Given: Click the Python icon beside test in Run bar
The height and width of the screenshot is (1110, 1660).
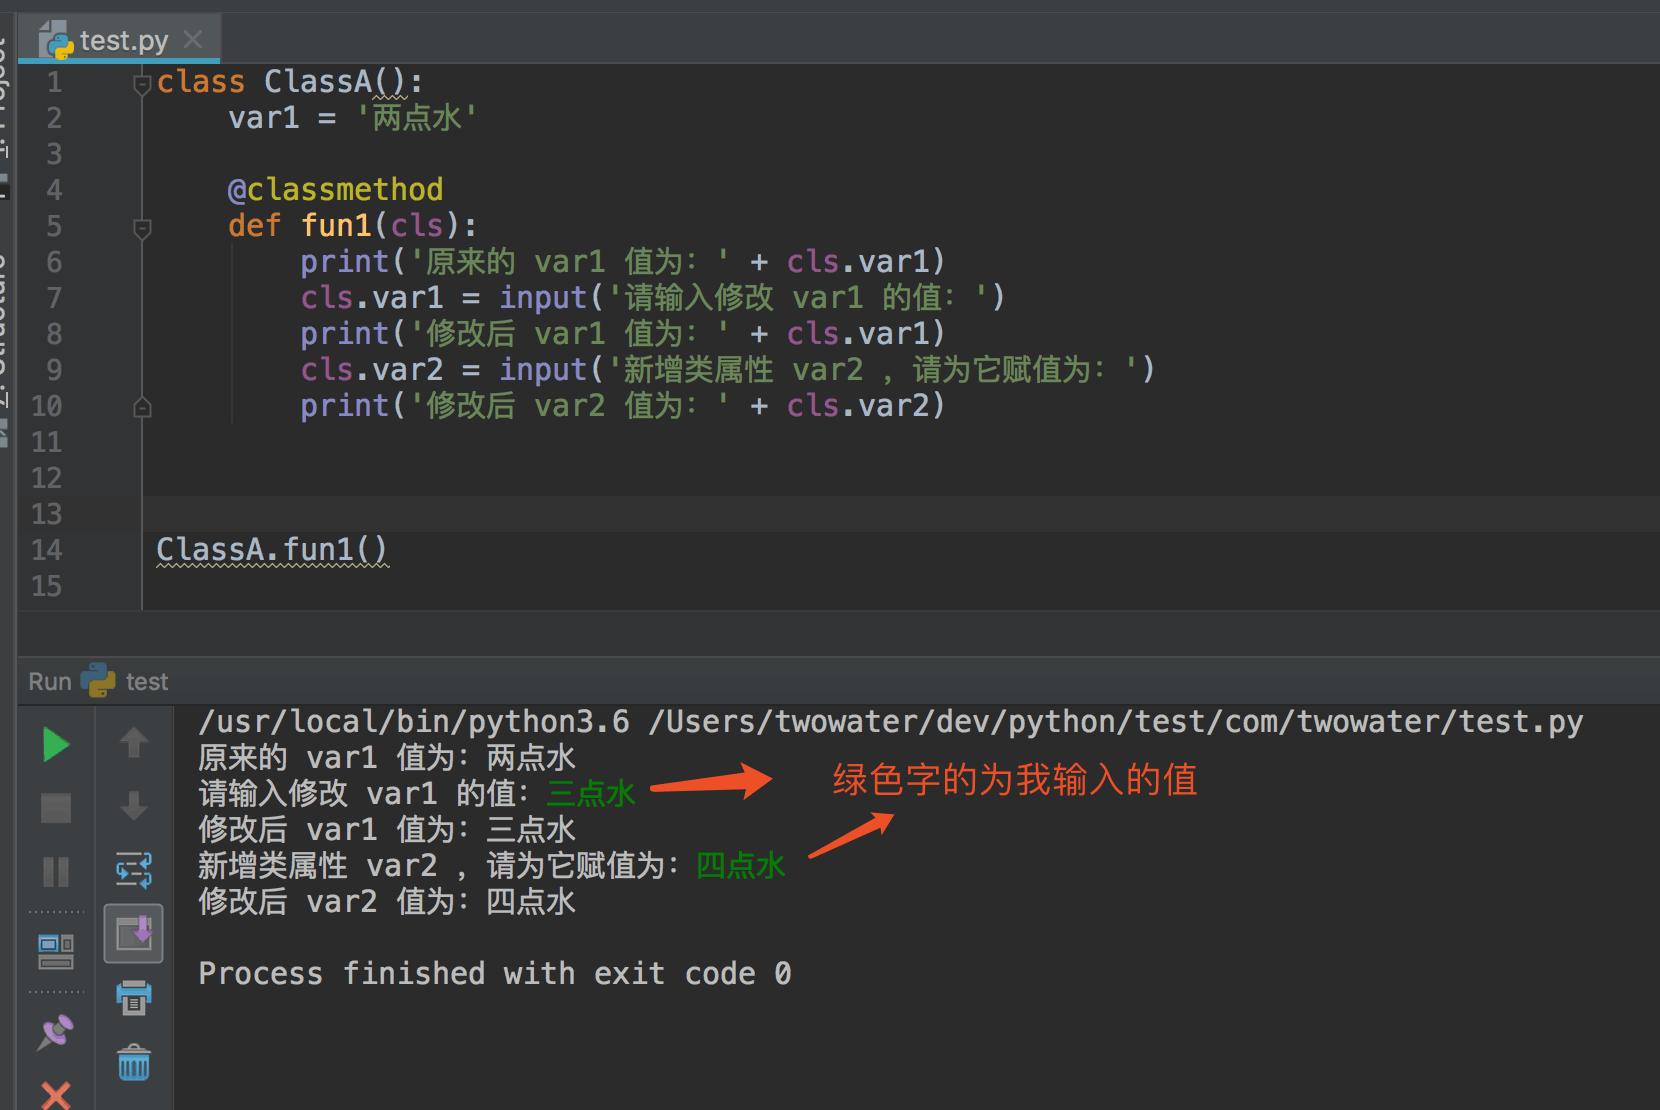Looking at the screenshot, I should click(98, 681).
